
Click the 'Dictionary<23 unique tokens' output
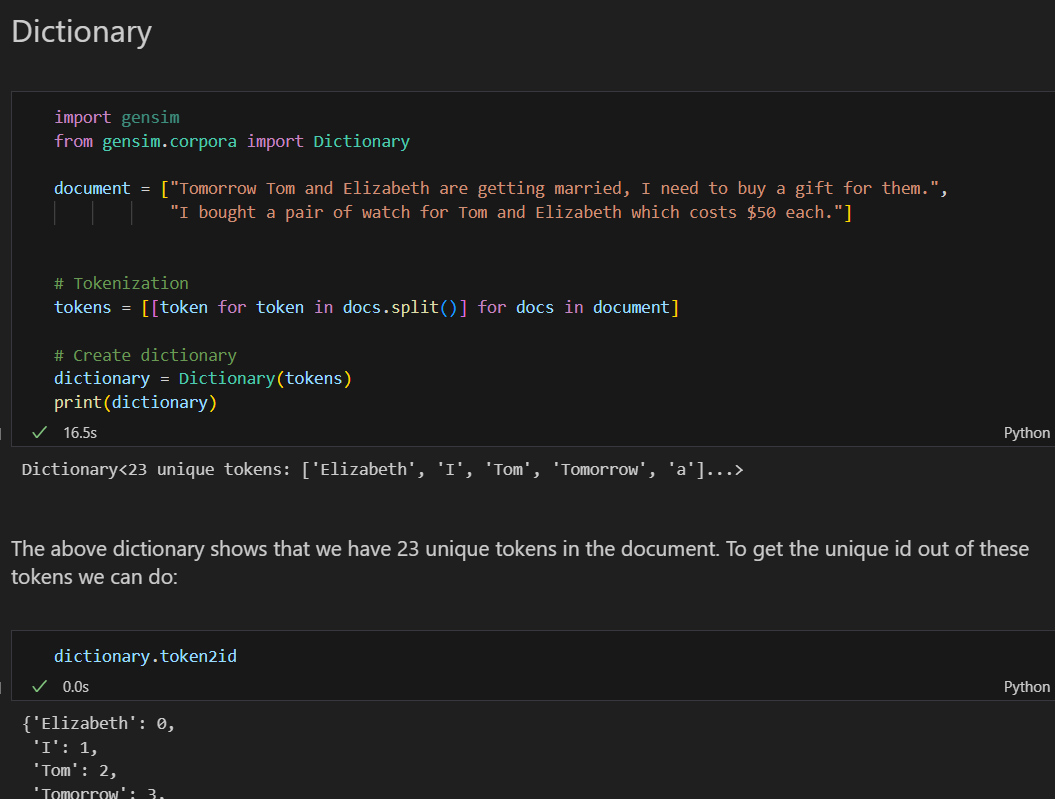point(382,469)
